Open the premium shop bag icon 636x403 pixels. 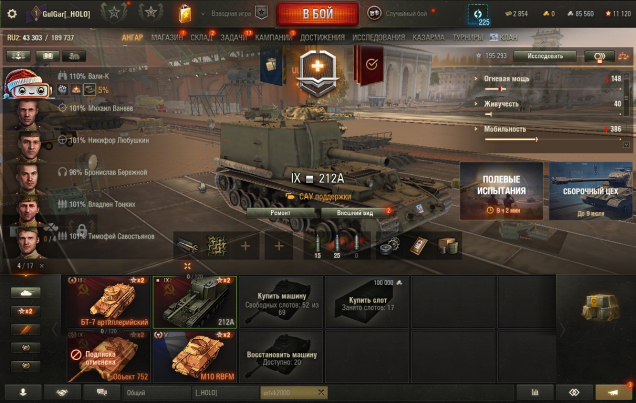(x=185, y=13)
